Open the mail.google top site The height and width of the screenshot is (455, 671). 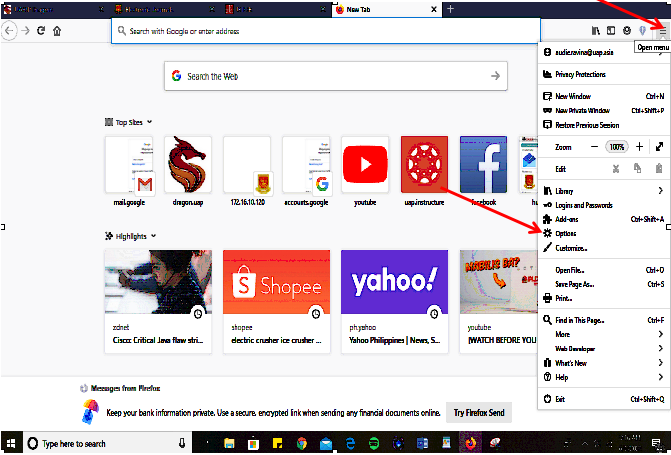129,171
